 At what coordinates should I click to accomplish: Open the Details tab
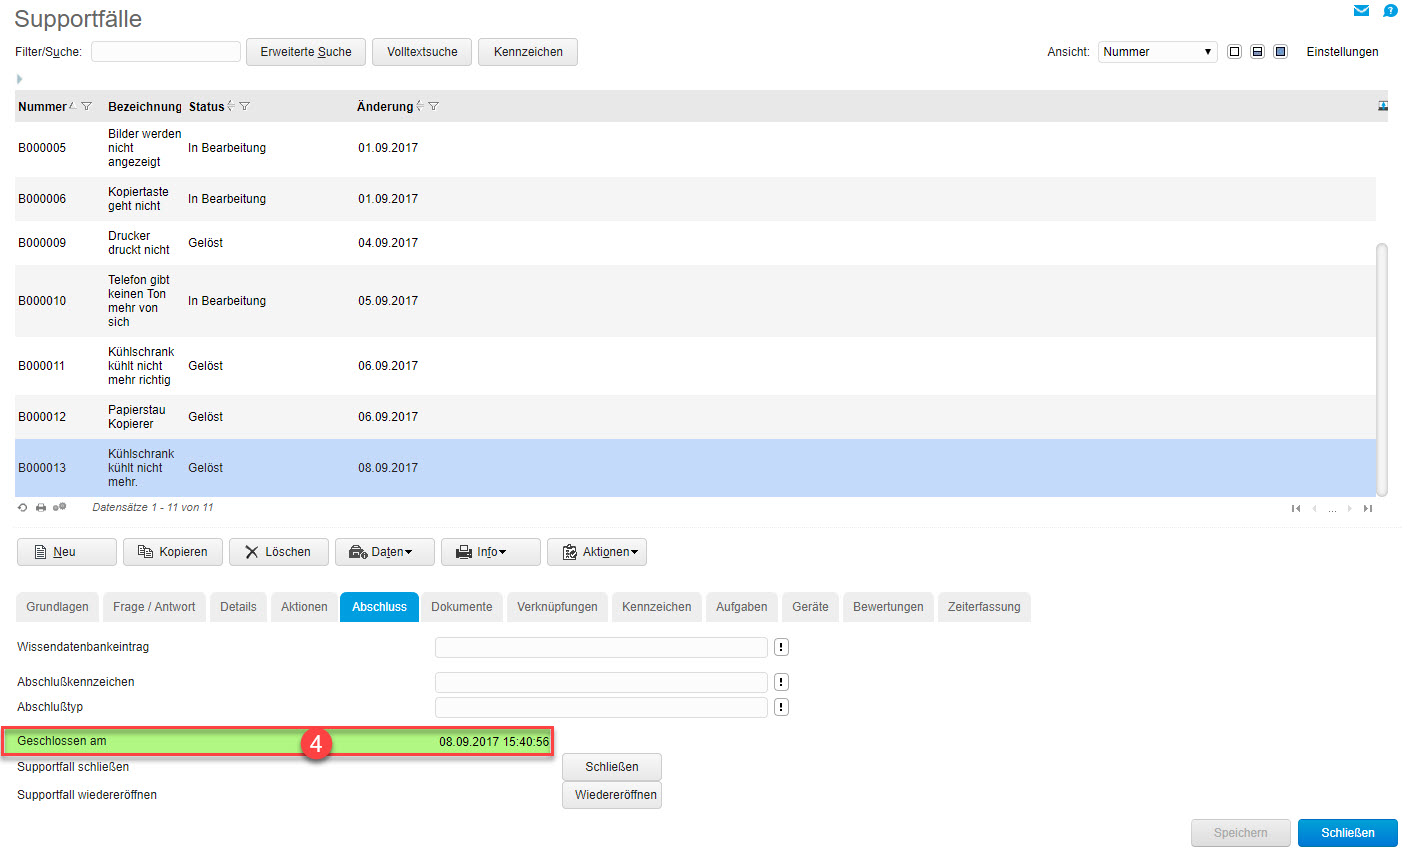pyautogui.click(x=238, y=607)
